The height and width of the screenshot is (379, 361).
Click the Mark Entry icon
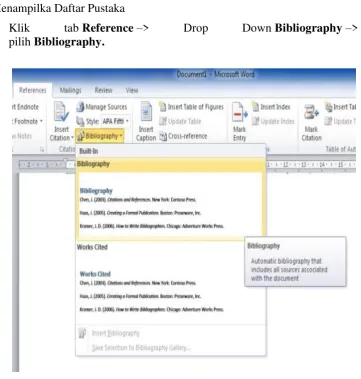pos(240,113)
